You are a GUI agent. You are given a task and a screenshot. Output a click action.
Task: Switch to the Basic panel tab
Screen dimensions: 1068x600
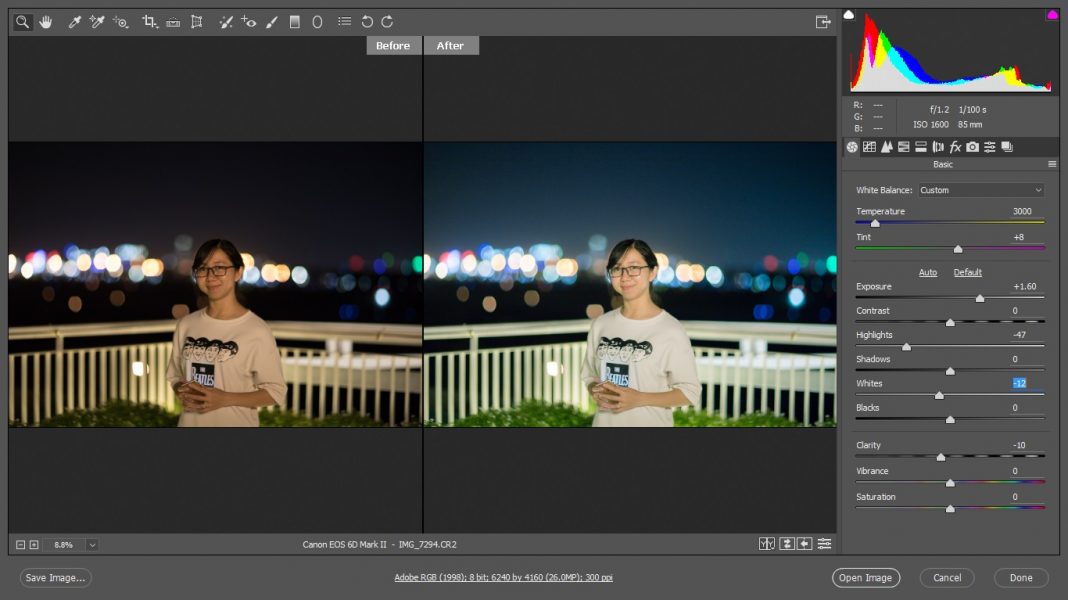(852, 146)
